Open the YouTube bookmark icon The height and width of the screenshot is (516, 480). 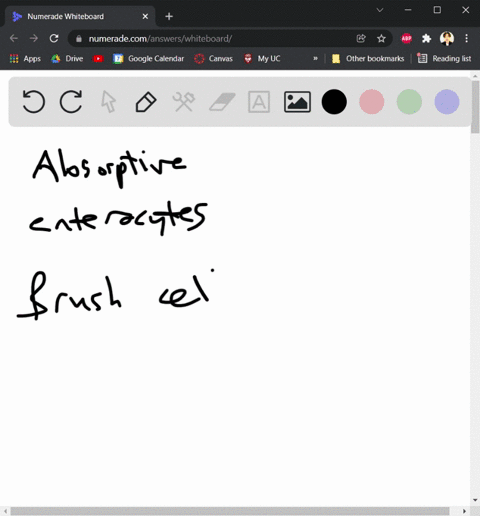pyautogui.click(x=98, y=59)
